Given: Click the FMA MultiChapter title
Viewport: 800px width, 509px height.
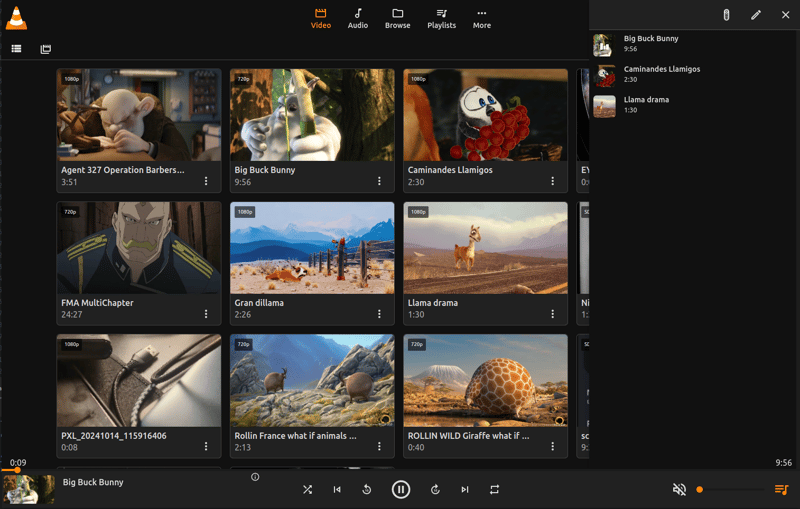Looking at the screenshot, I should coord(97,302).
